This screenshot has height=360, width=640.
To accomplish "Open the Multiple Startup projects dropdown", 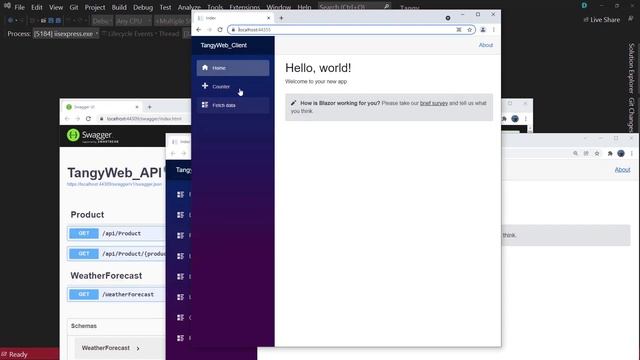I will coord(173,20).
